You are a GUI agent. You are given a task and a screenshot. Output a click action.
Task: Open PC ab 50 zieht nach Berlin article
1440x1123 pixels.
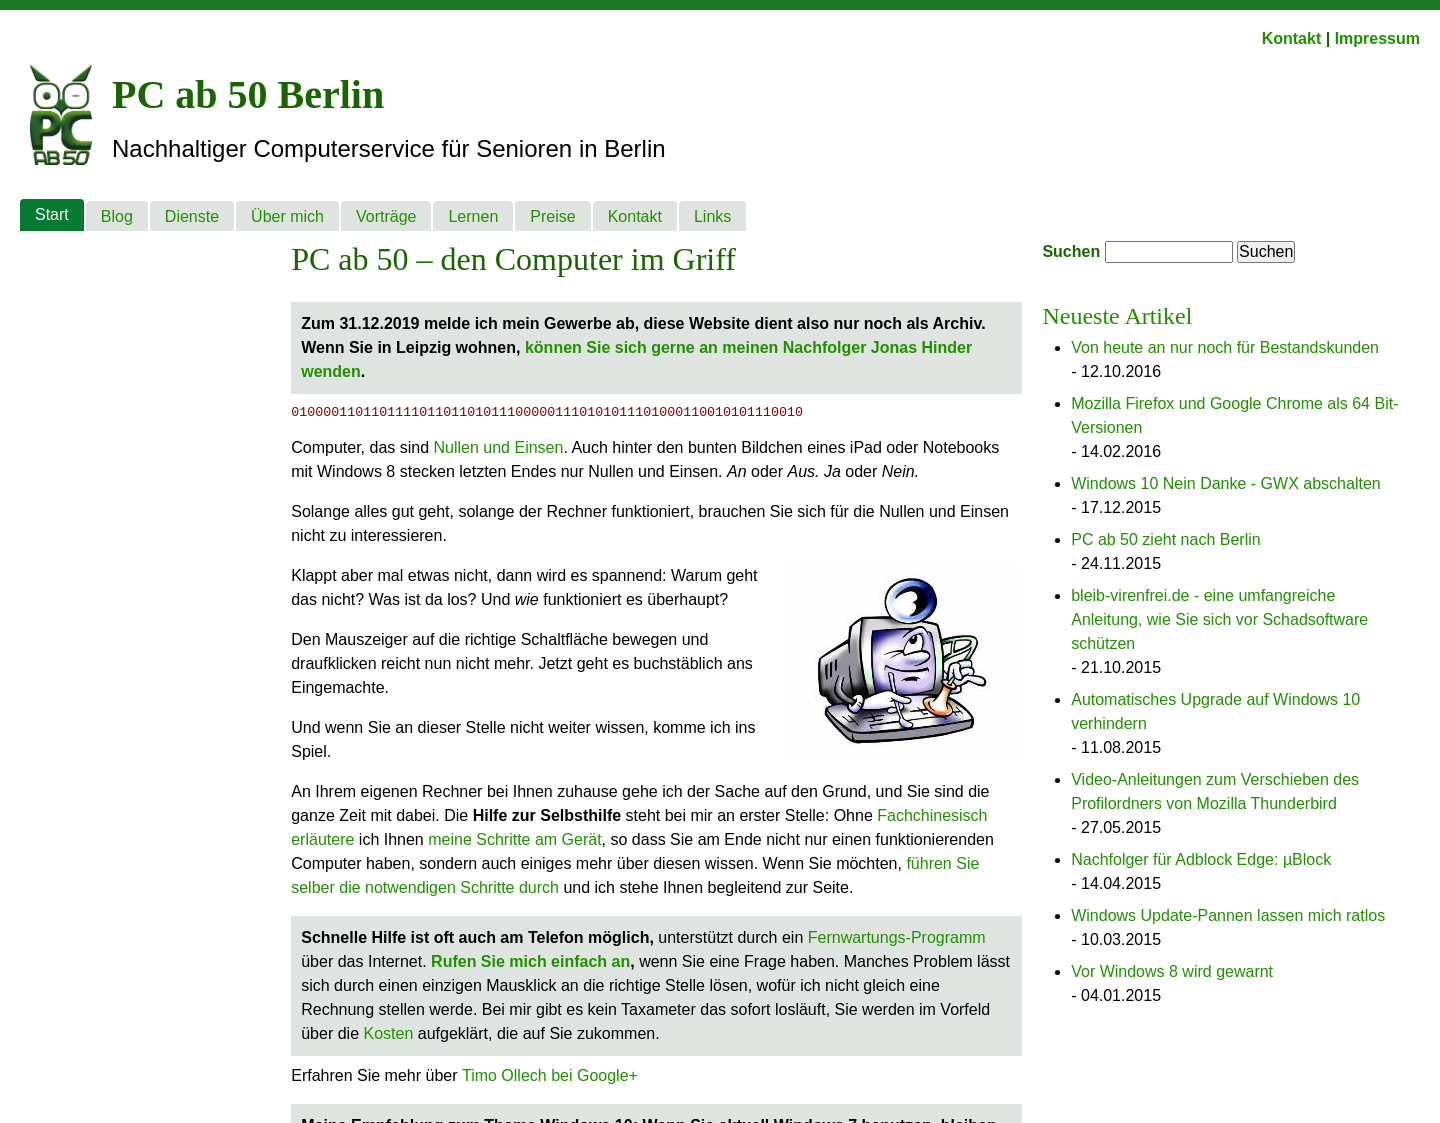point(1166,540)
